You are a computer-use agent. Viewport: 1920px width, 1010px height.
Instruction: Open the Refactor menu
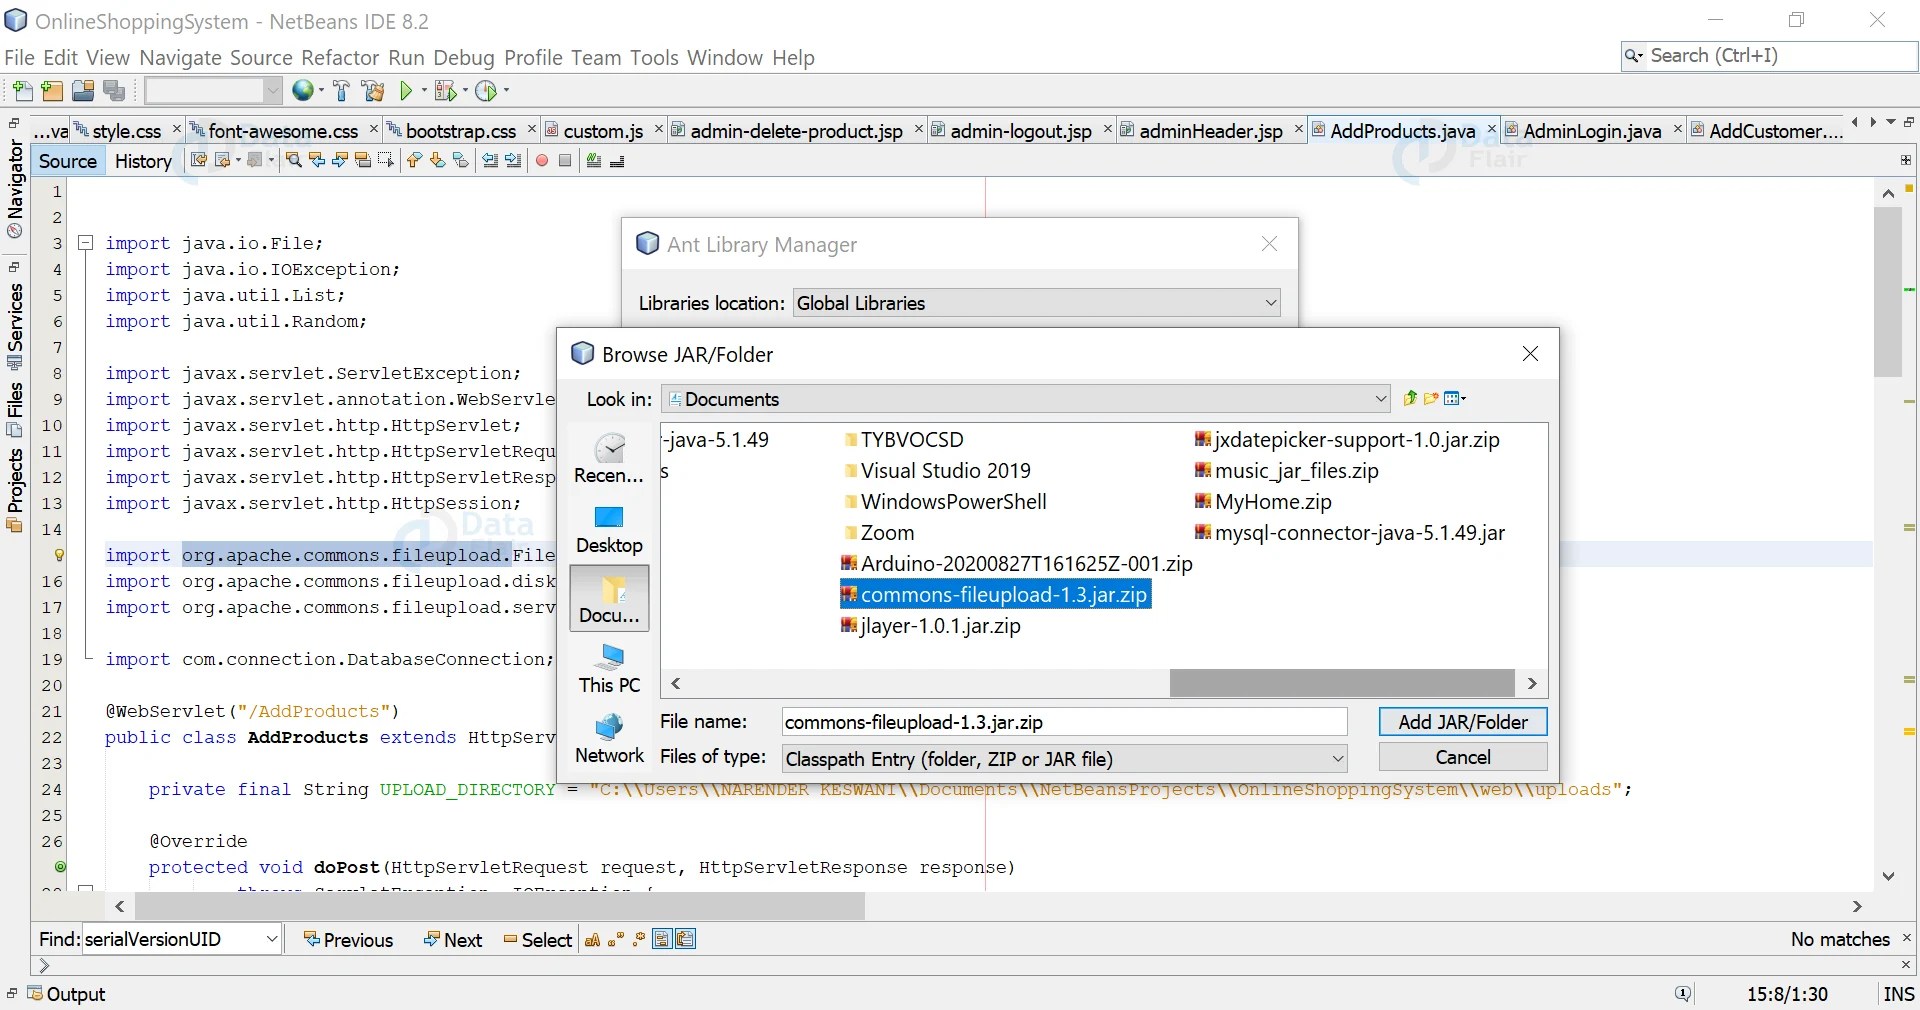pos(340,57)
